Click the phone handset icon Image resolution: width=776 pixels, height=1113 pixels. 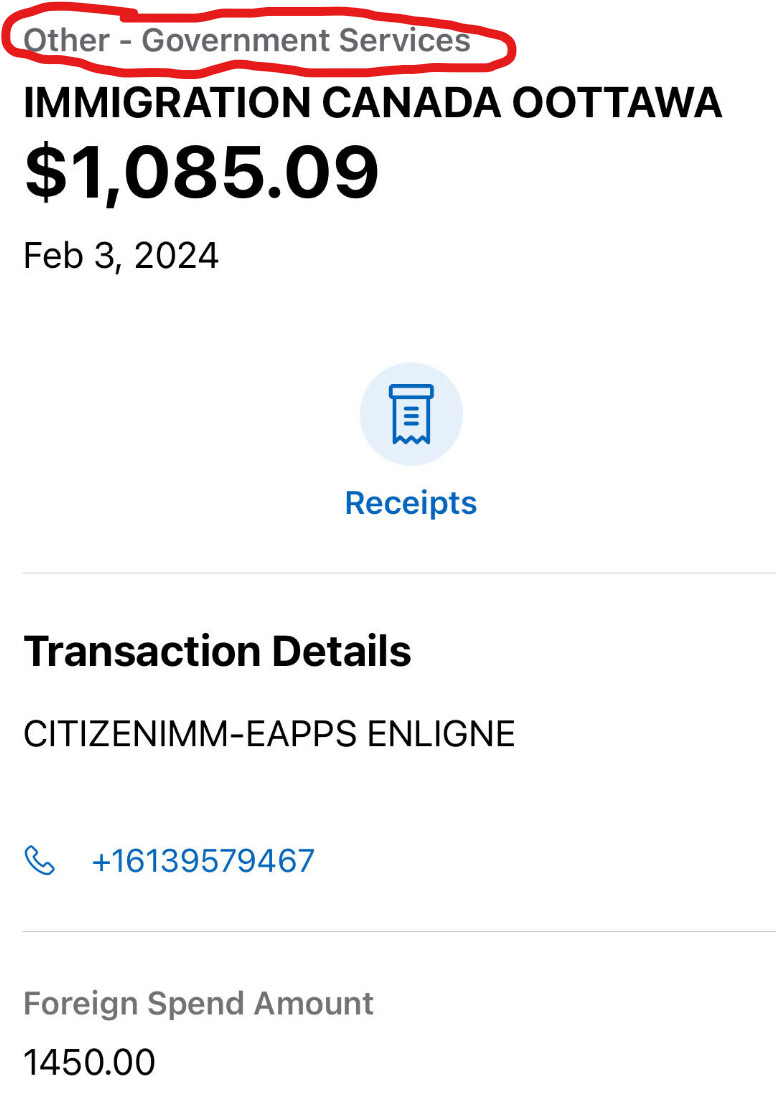tap(39, 860)
